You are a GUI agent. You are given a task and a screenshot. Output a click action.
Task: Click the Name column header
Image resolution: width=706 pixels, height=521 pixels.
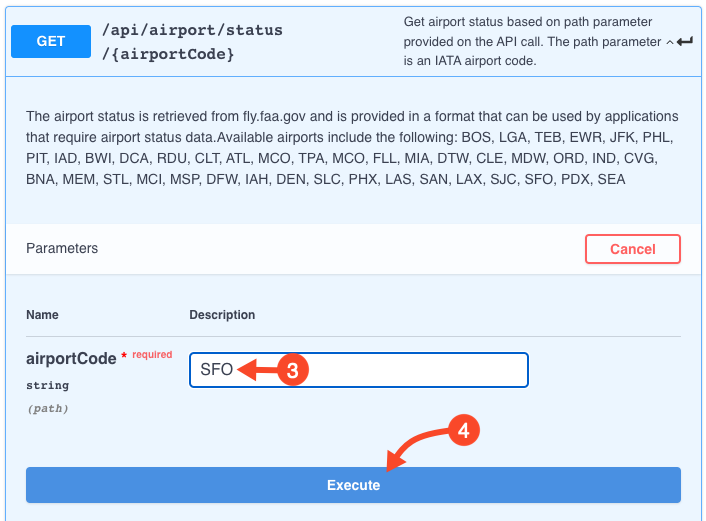coord(42,314)
